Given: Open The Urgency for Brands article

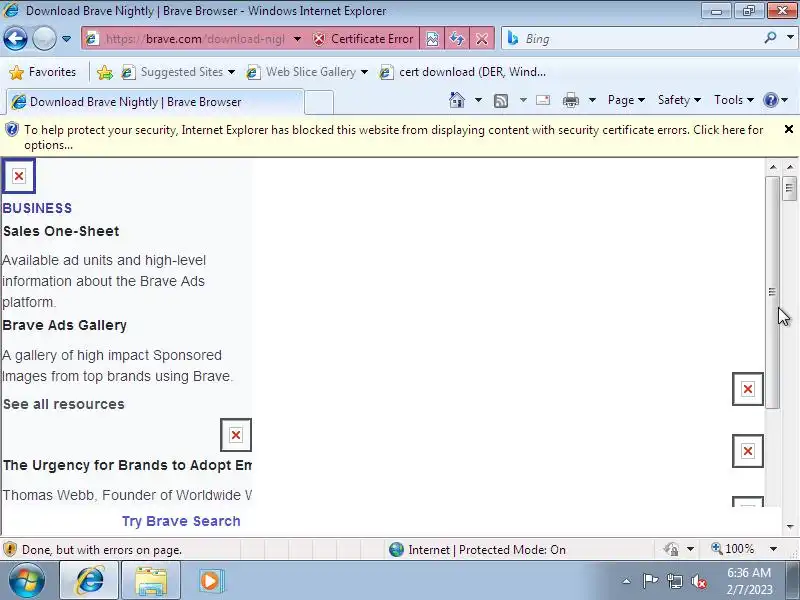Looking at the screenshot, I should tap(127, 465).
